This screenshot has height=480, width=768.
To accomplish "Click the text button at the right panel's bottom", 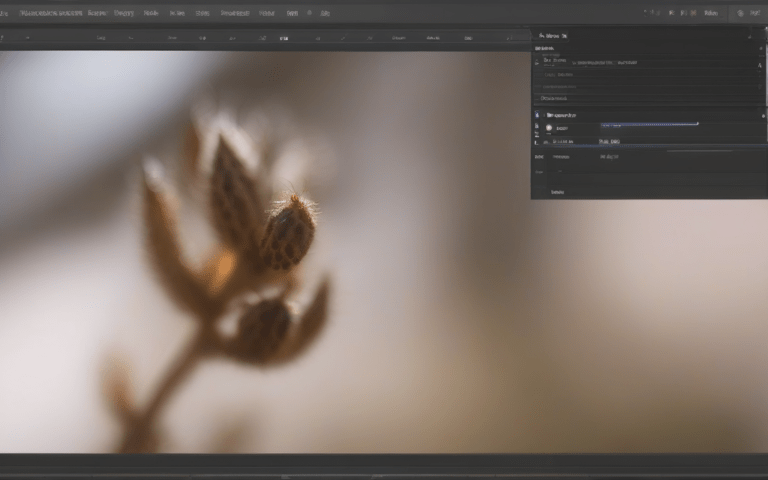I will coord(557,191).
